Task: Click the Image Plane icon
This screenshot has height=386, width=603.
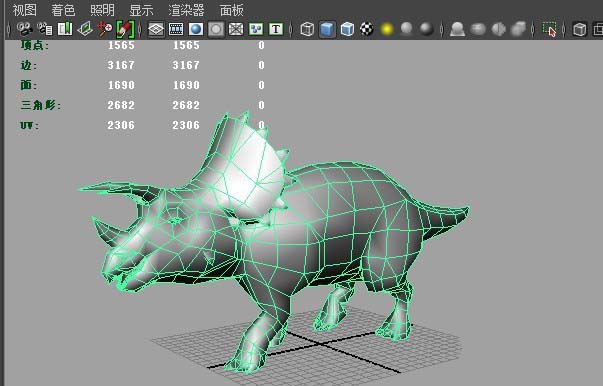Action: click(x=85, y=29)
